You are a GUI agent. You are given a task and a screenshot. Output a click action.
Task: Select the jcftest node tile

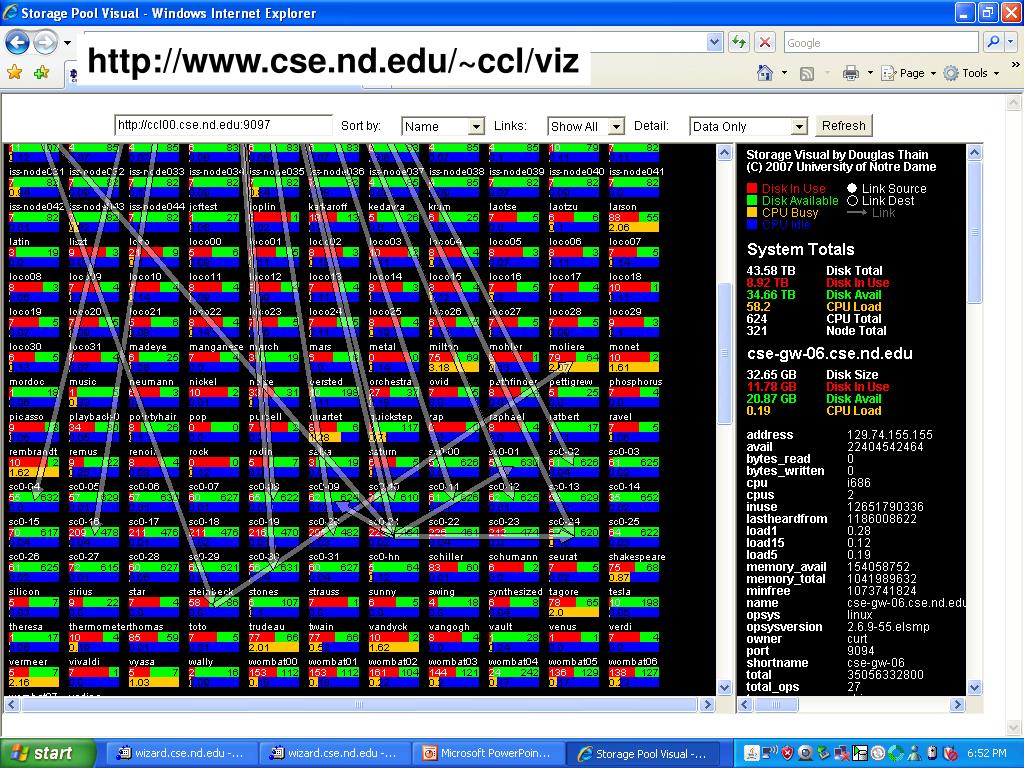click(214, 217)
